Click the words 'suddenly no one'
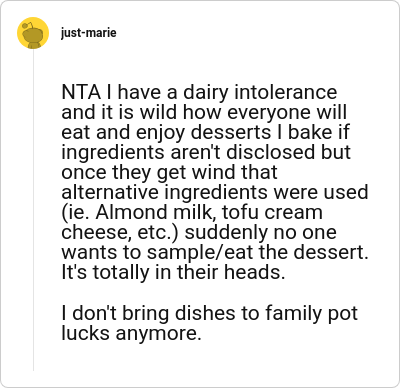 261,233
